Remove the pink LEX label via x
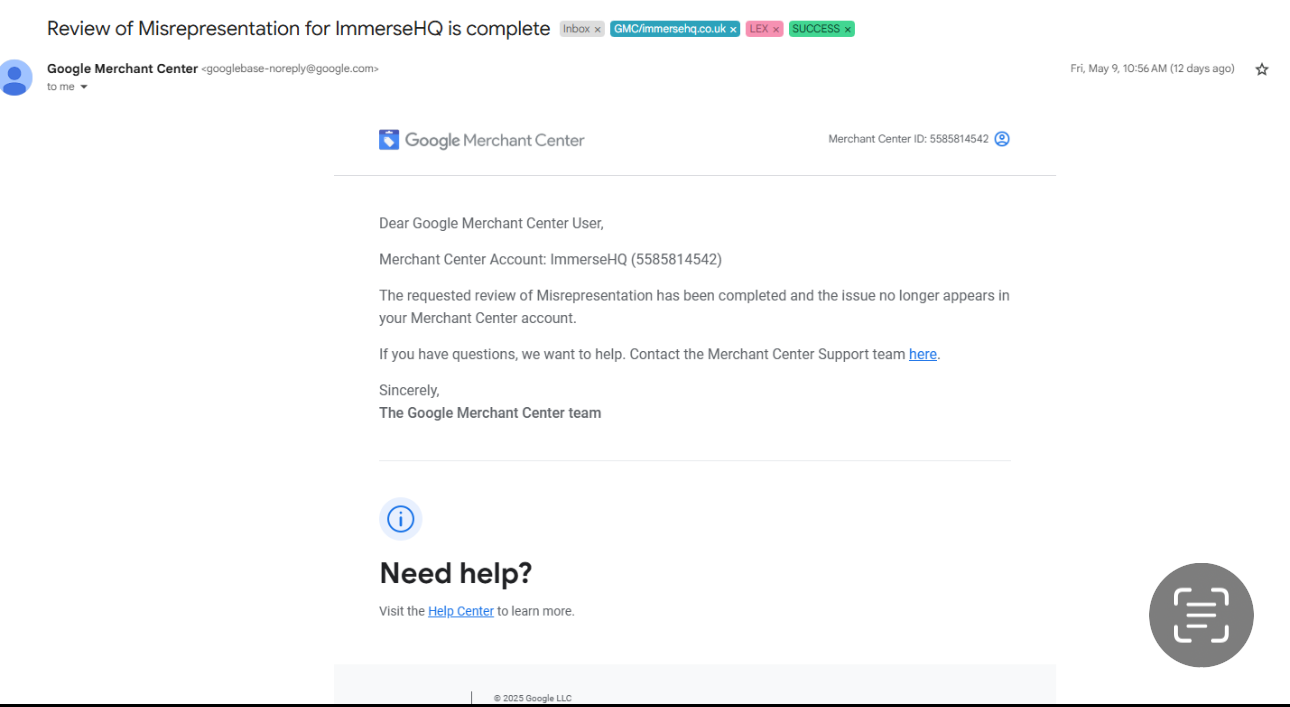 (776, 30)
